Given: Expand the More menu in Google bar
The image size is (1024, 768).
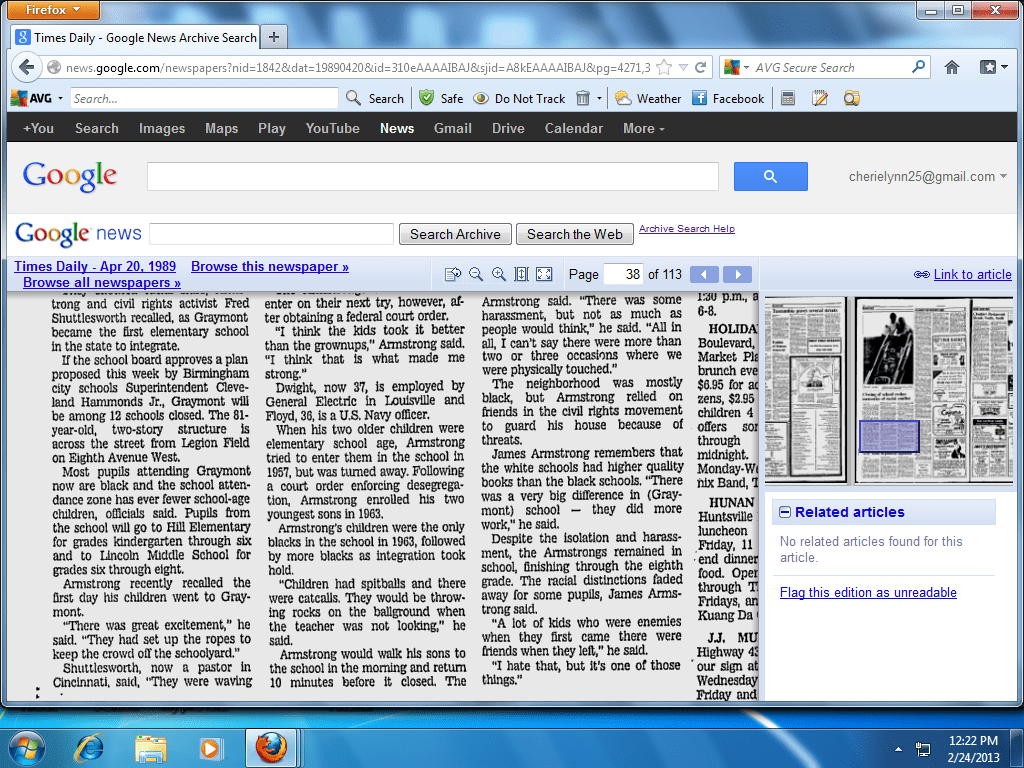Looking at the screenshot, I should pyautogui.click(x=643, y=128).
